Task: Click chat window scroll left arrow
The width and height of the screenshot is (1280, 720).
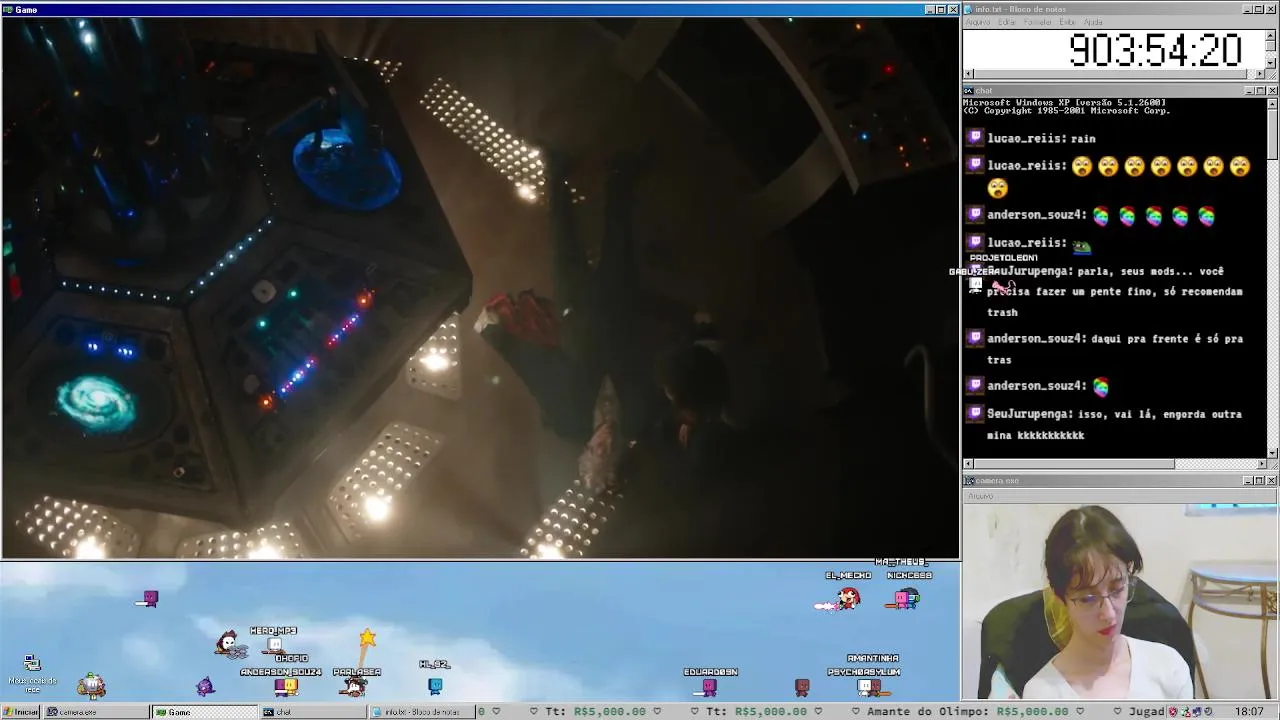Action: coord(968,464)
